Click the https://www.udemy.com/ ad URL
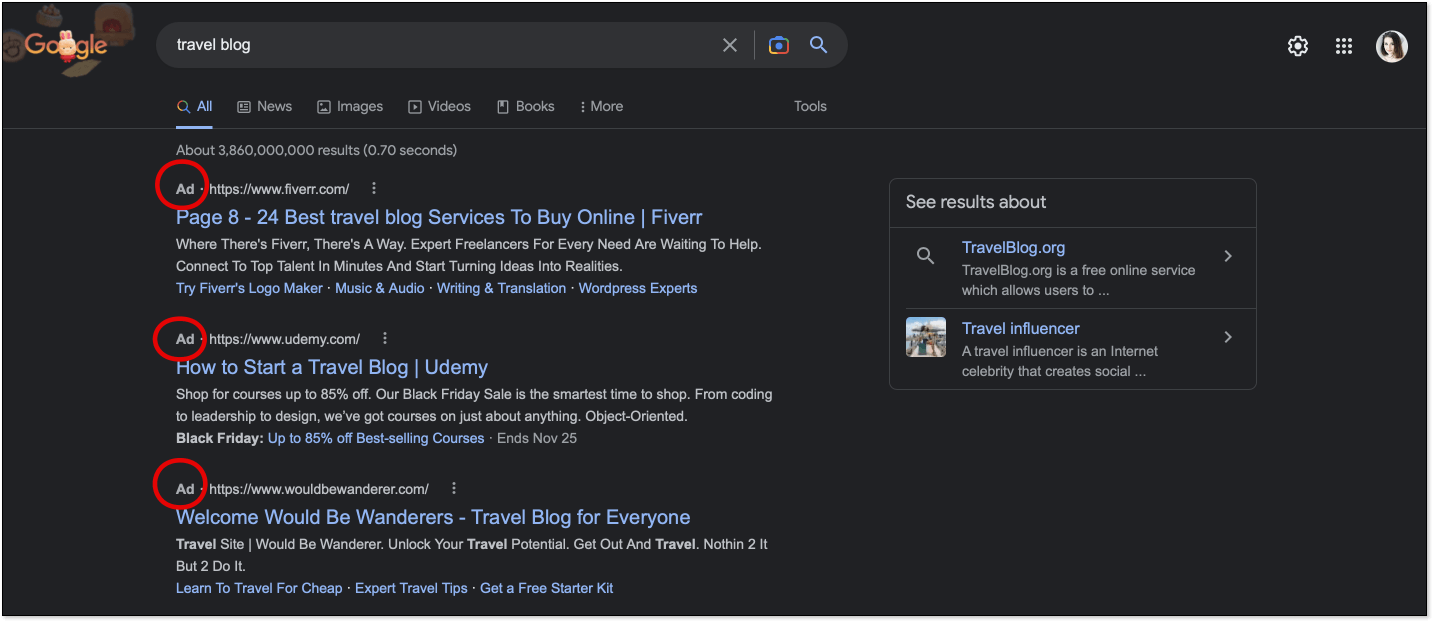 [284, 338]
